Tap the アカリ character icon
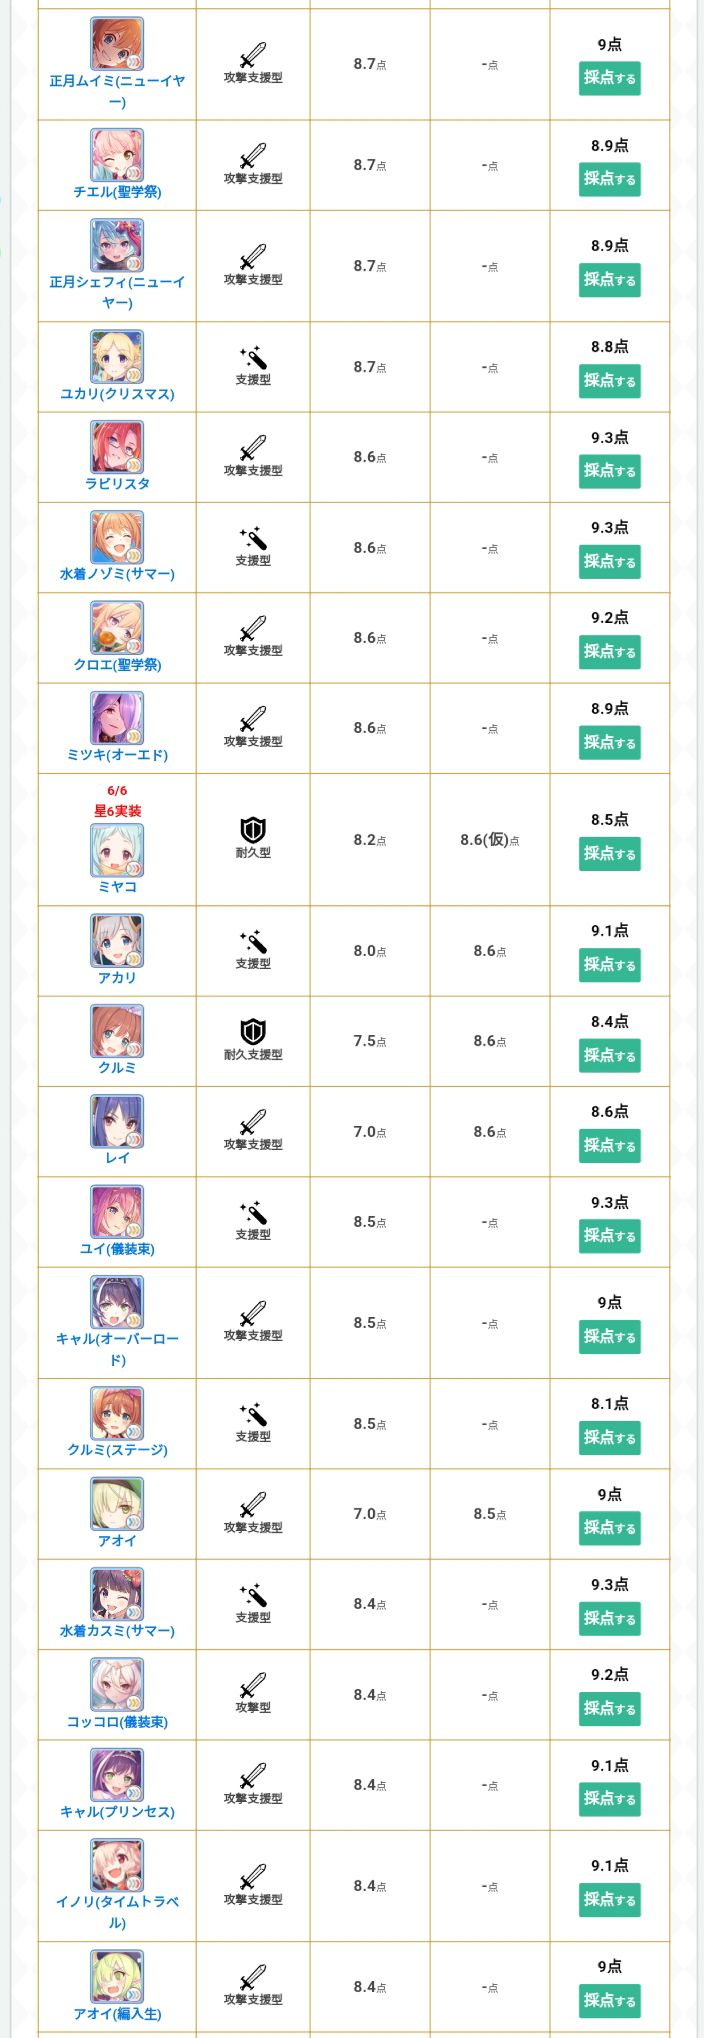Image resolution: width=704 pixels, height=2038 pixels. (x=117, y=941)
